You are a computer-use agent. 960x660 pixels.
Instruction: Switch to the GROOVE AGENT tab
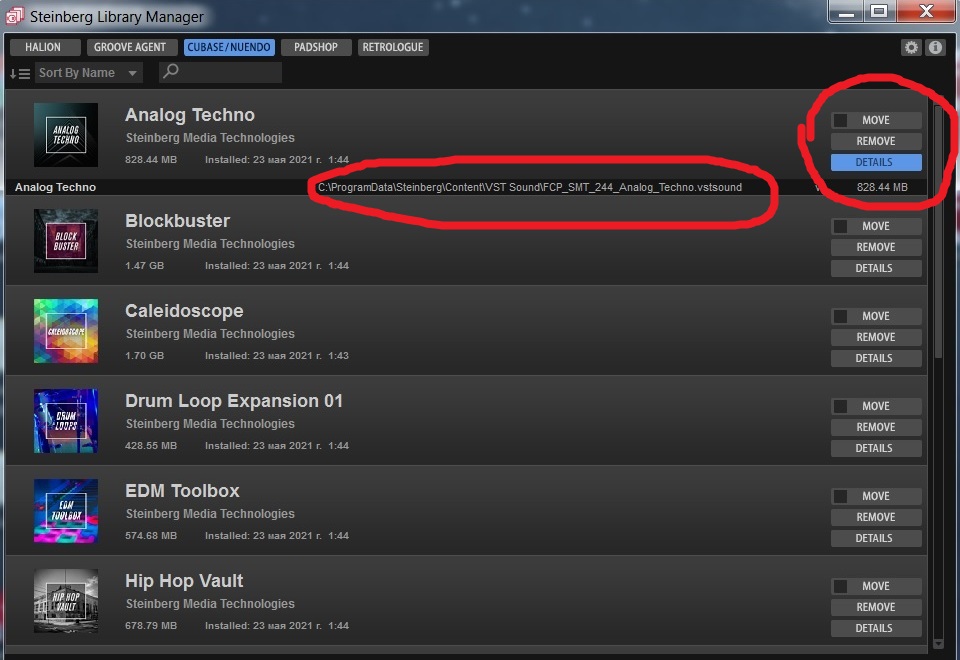point(130,47)
